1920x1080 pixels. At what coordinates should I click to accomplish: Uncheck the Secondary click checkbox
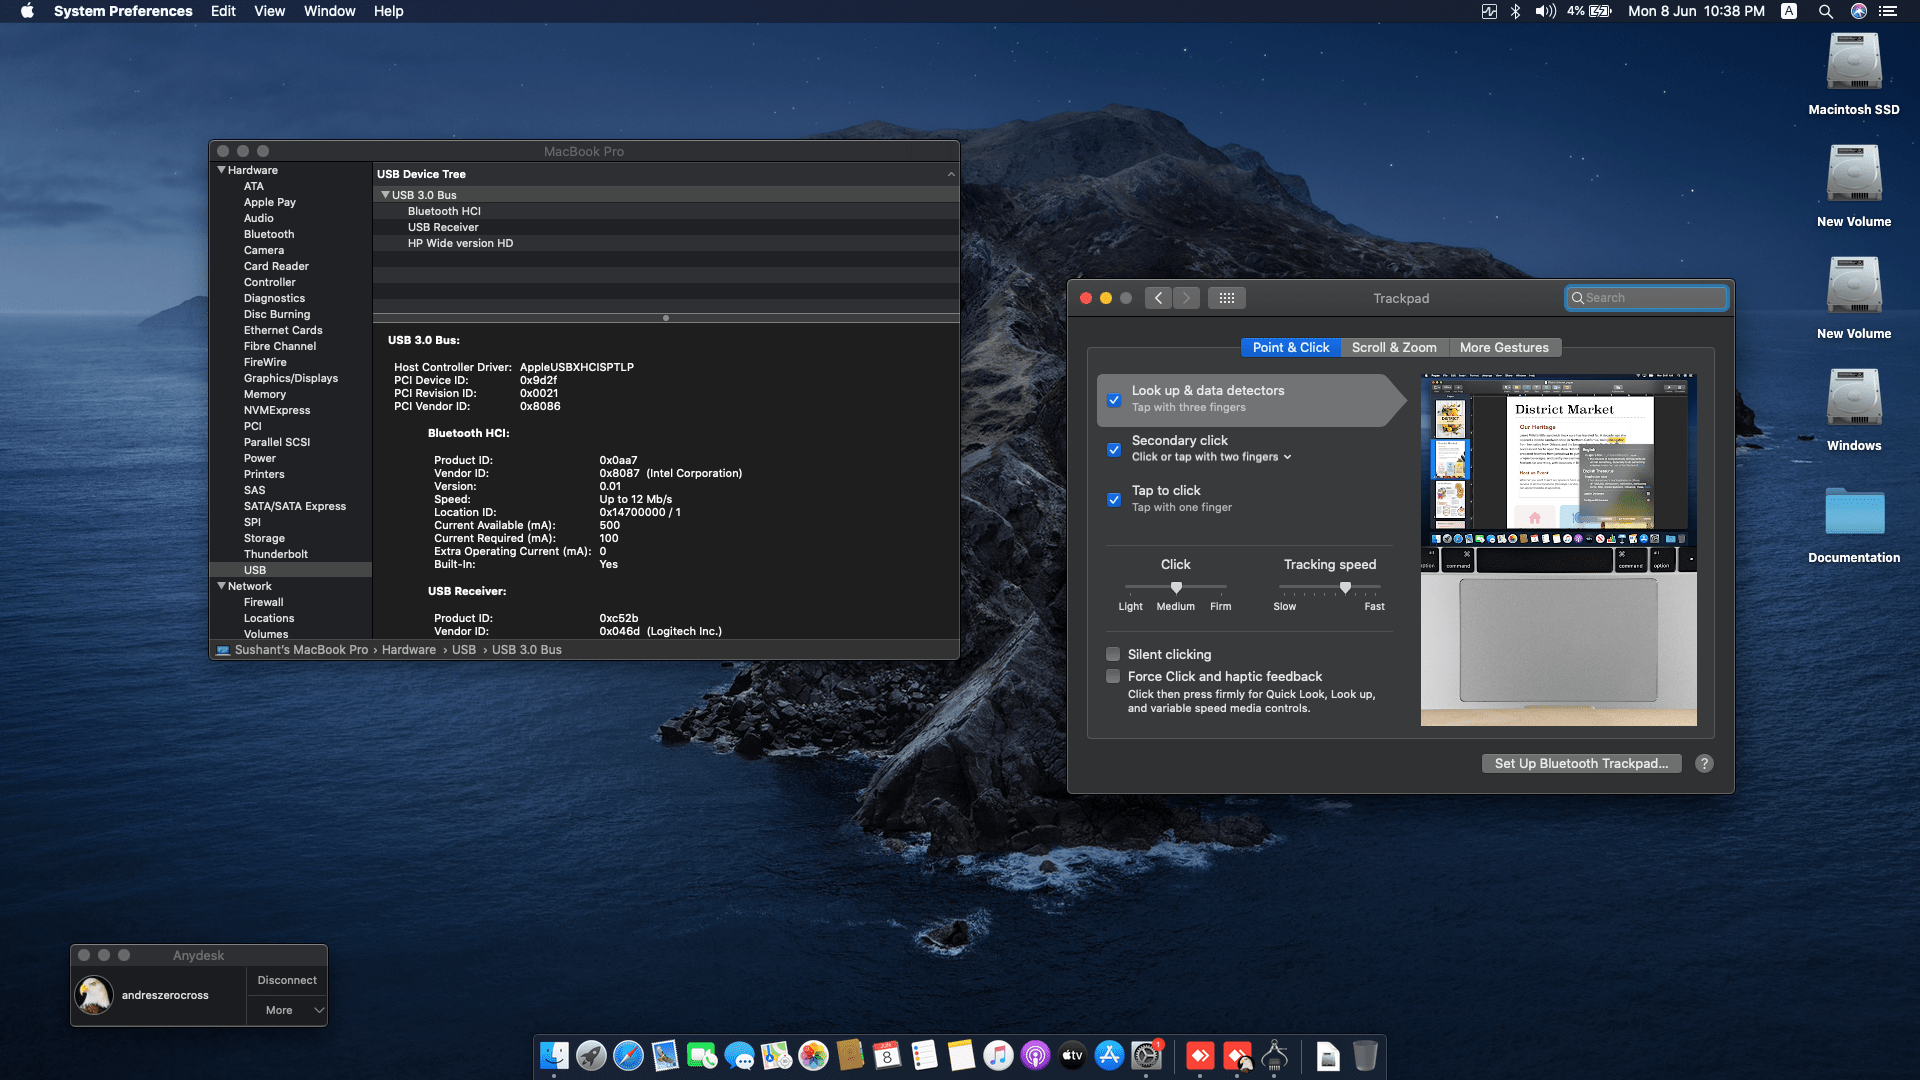point(1114,450)
